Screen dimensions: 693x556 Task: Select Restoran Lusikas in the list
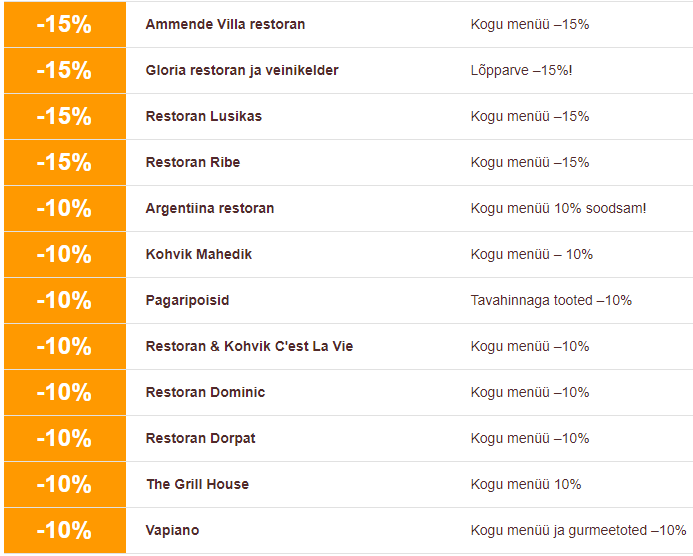203,116
